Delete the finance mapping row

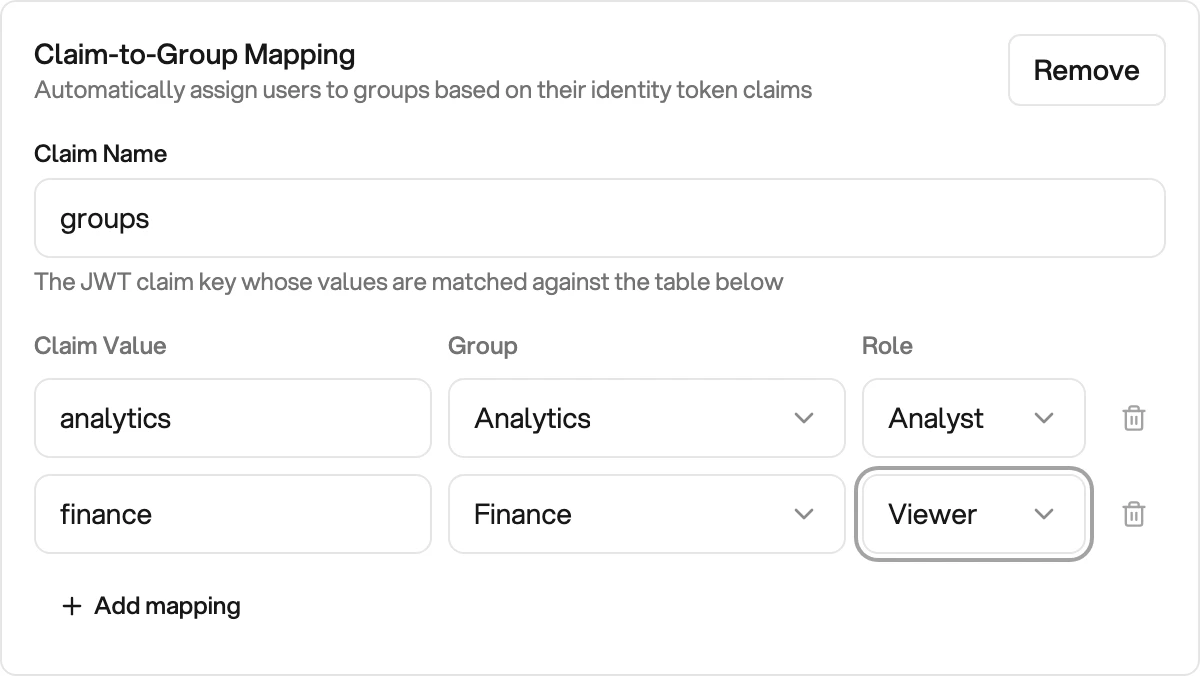pyautogui.click(x=1133, y=514)
